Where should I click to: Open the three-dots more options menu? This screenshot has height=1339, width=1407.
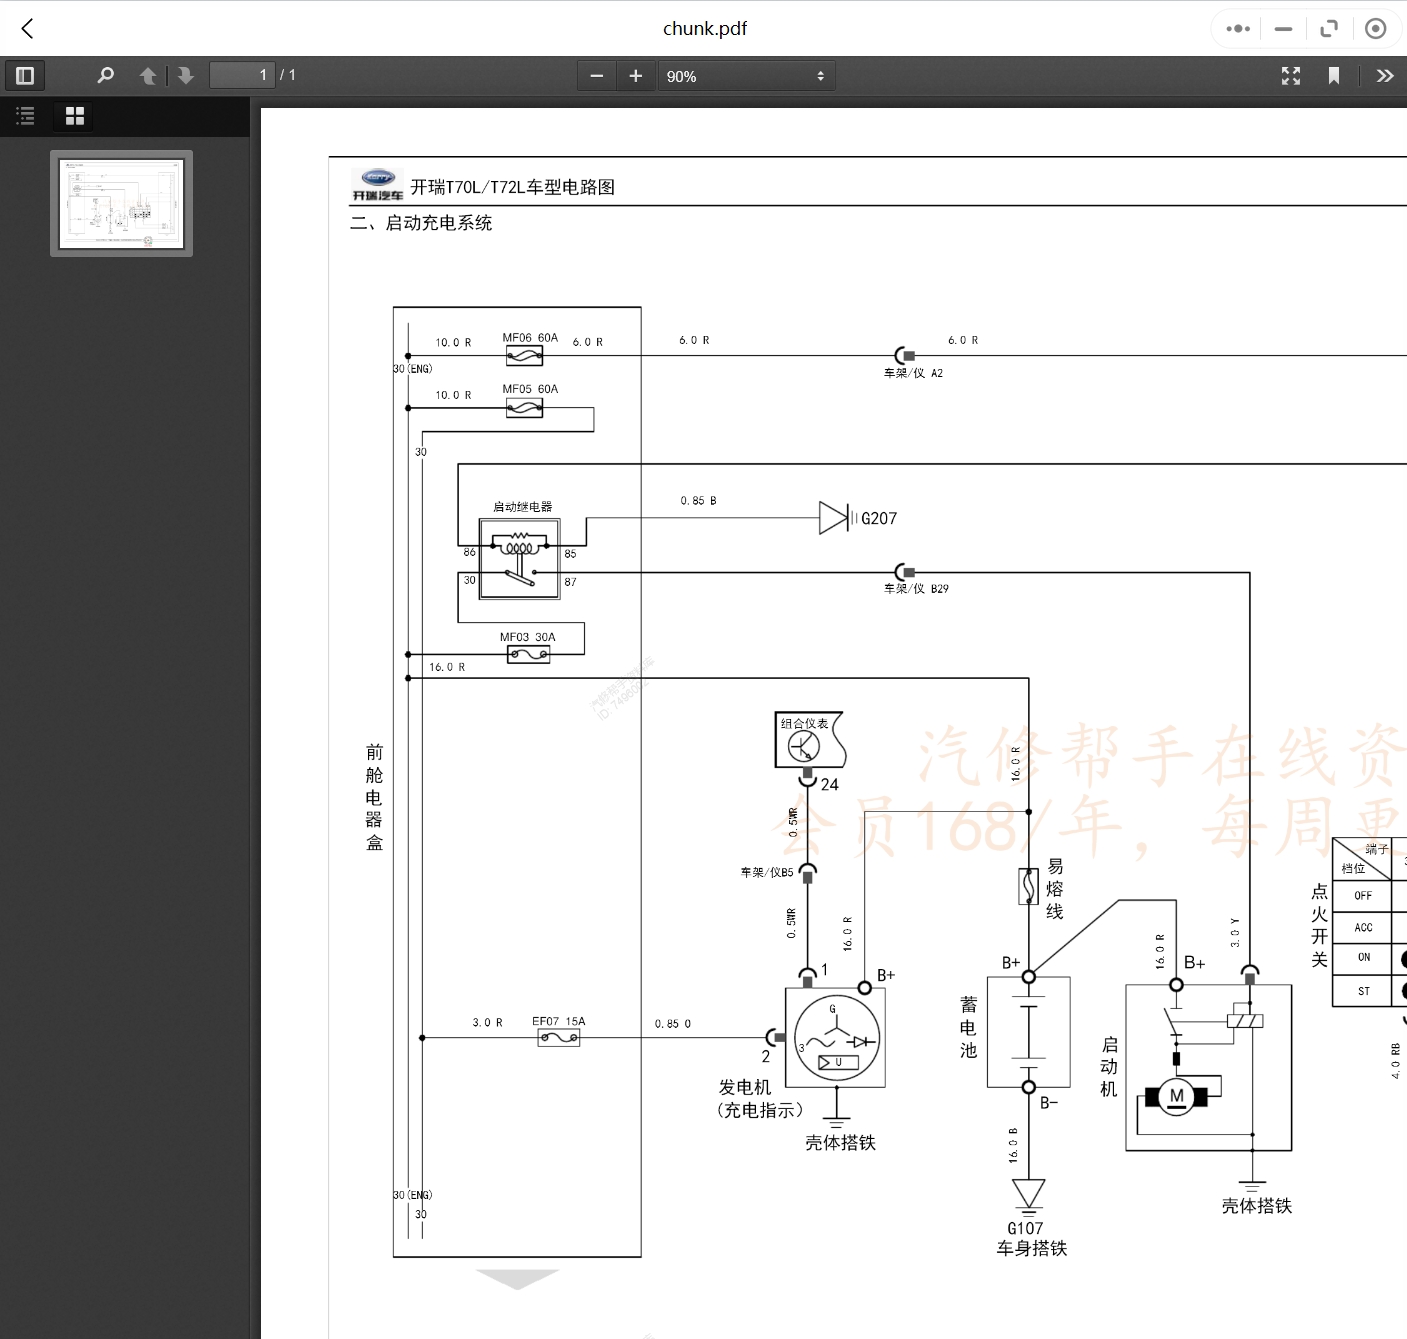tap(1238, 29)
